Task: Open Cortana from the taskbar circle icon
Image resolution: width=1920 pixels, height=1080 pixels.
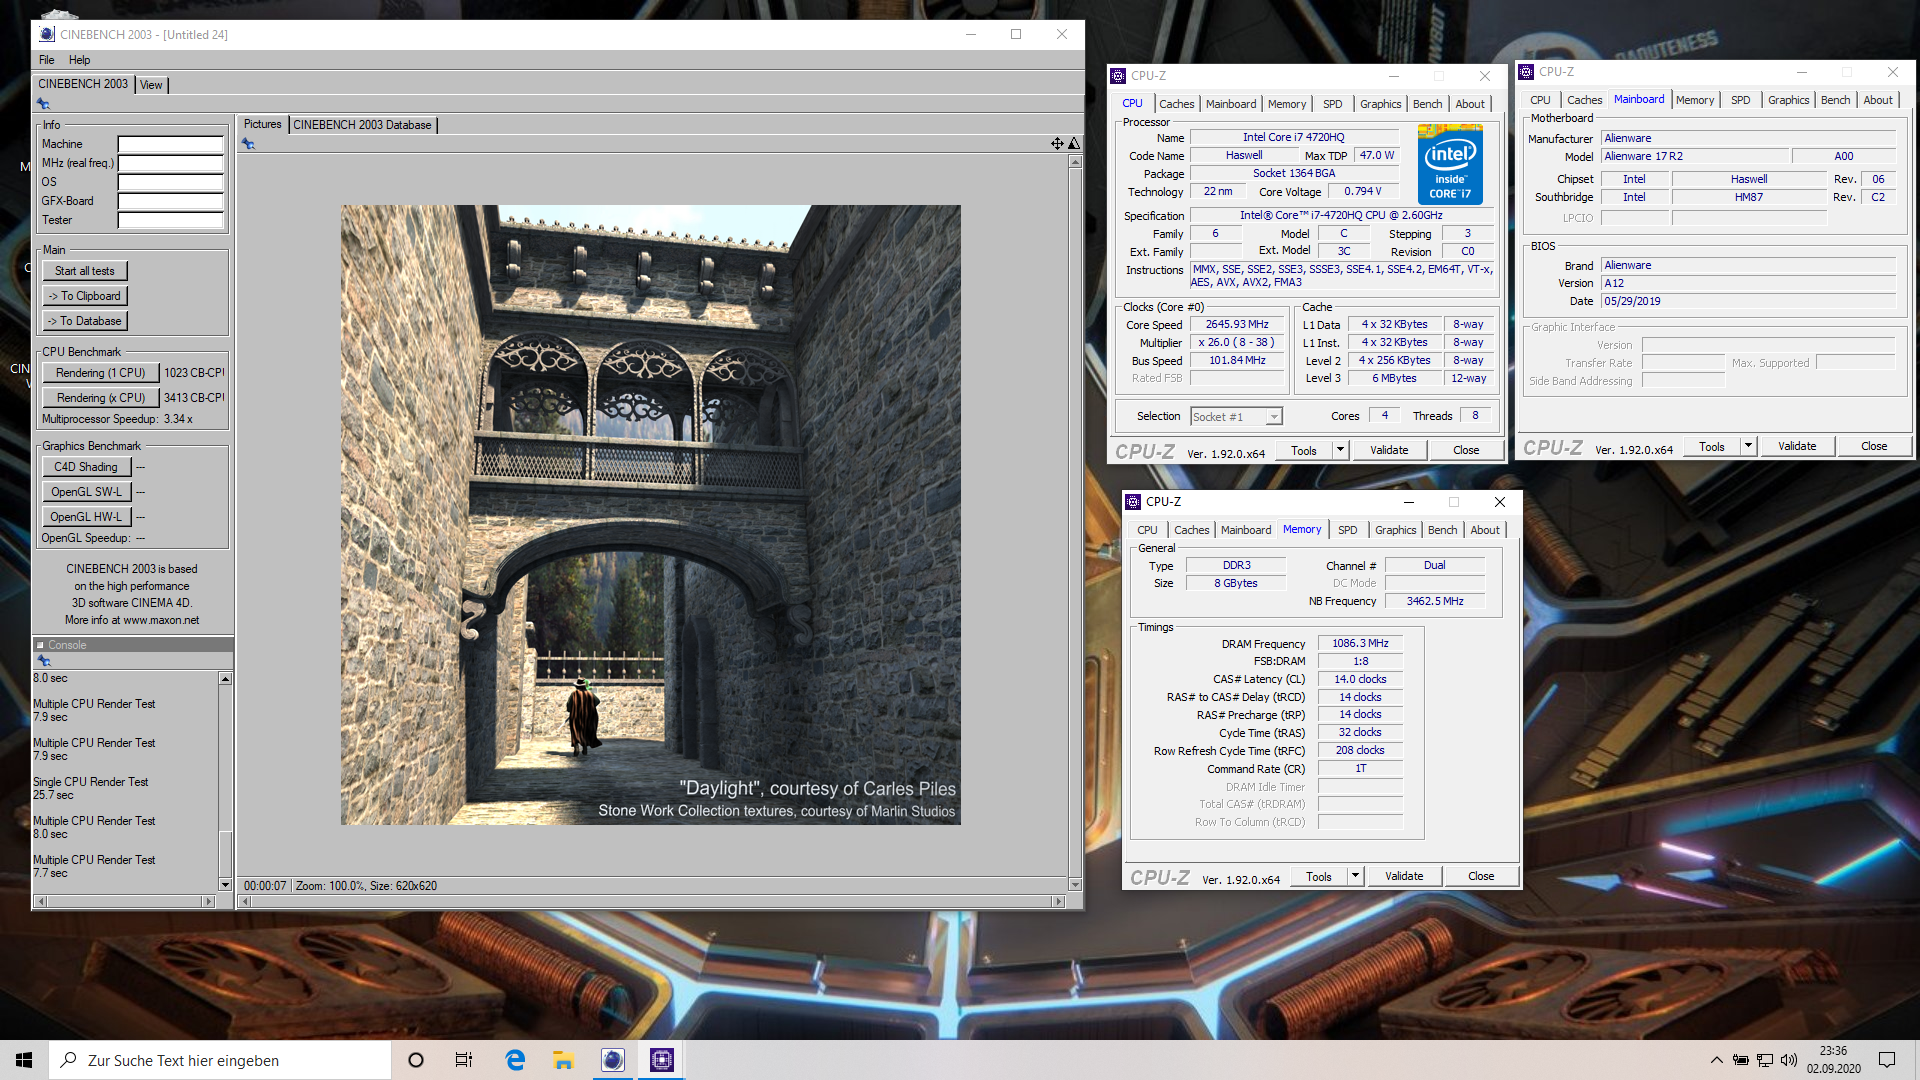Action: point(416,1060)
